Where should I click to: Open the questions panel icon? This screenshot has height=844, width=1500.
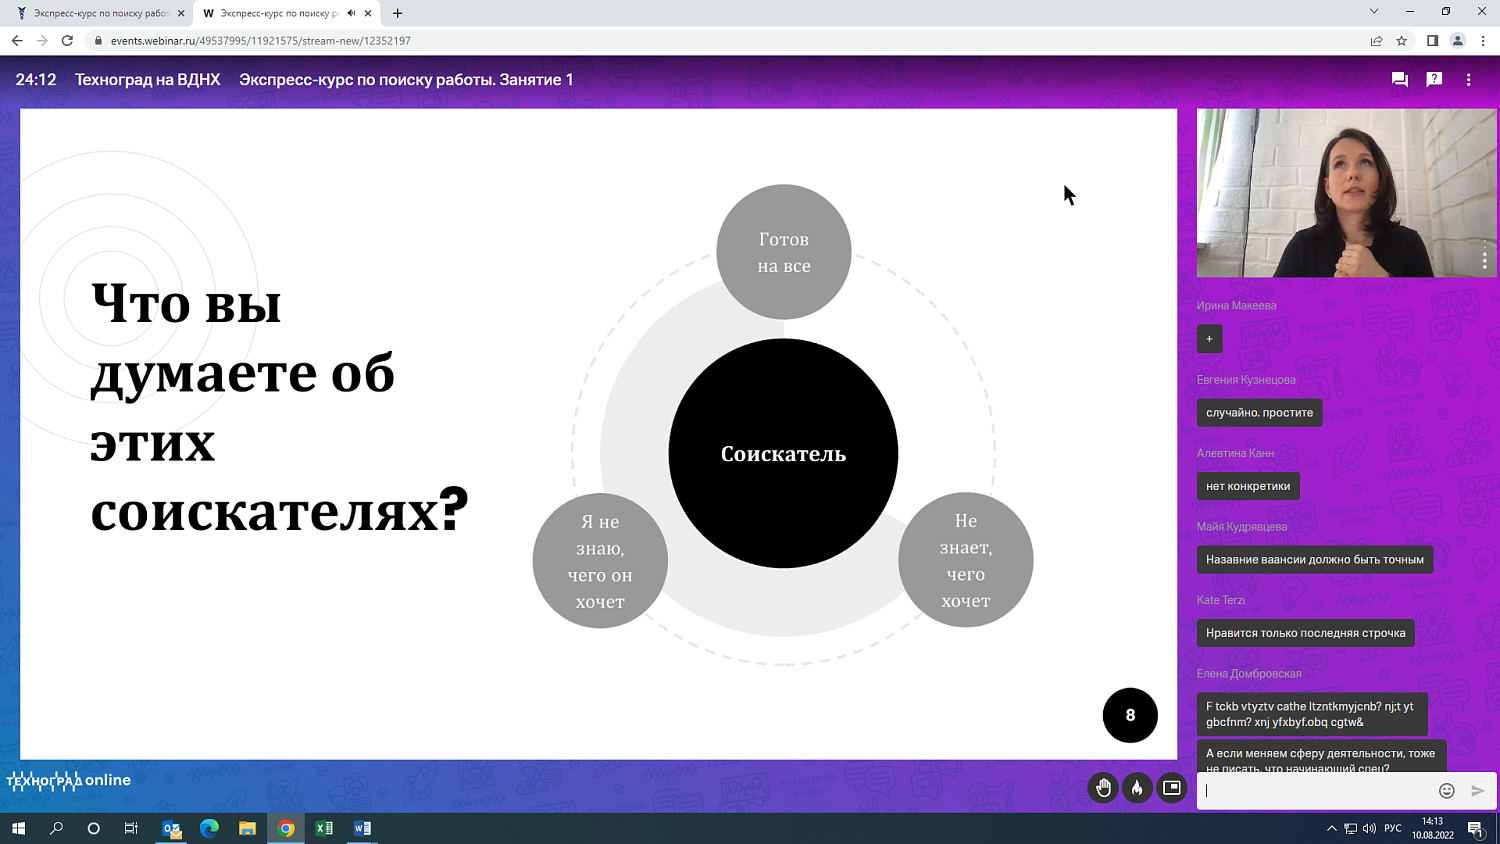tap(1434, 80)
